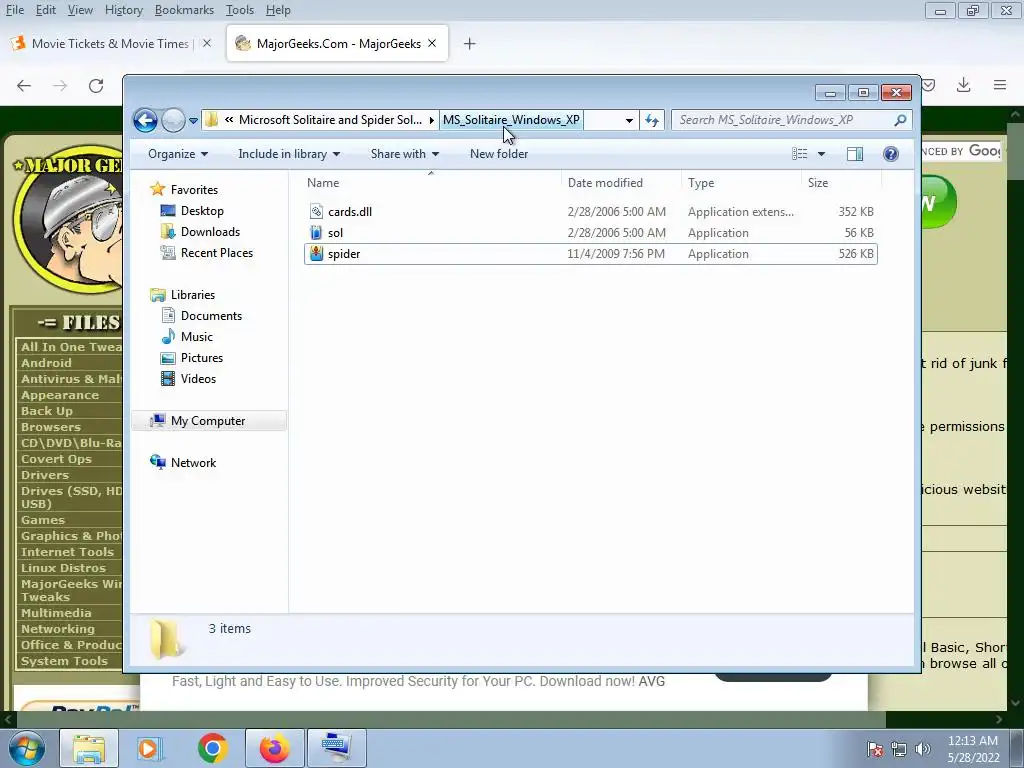Open Firefox hamburger application menu
Viewport: 1024px width, 768px height.
pyautogui.click(x=999, y=85)
